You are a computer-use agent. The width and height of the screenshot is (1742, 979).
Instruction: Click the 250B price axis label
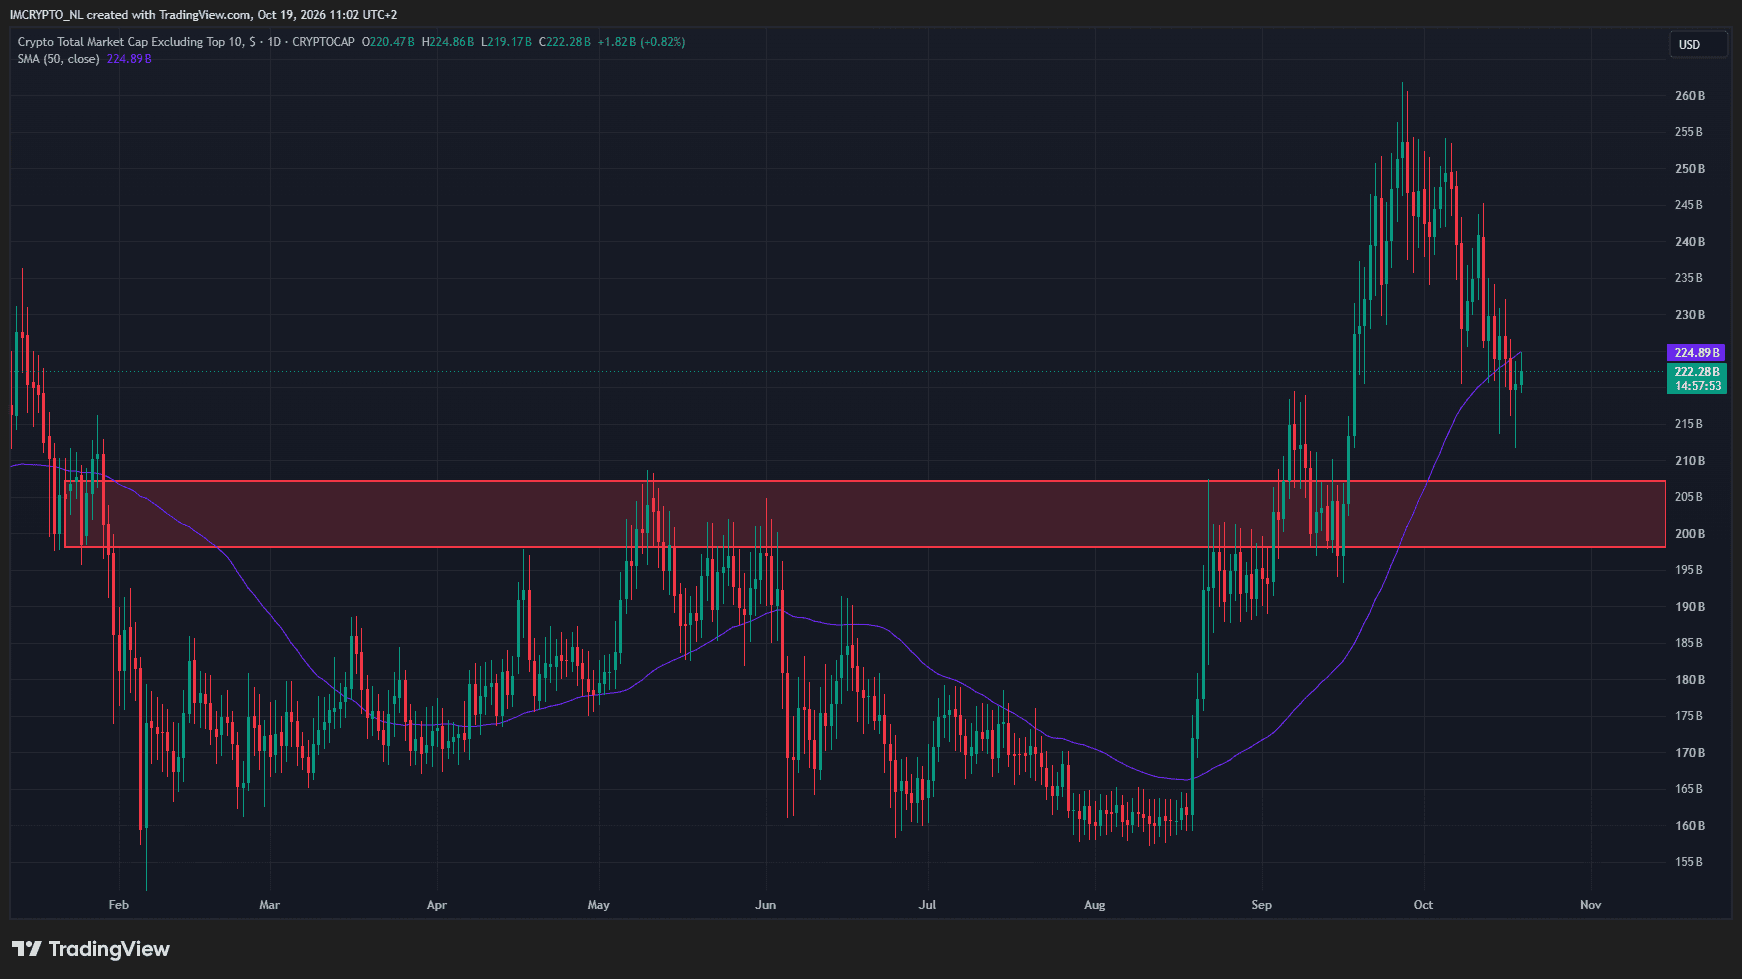1689,169
